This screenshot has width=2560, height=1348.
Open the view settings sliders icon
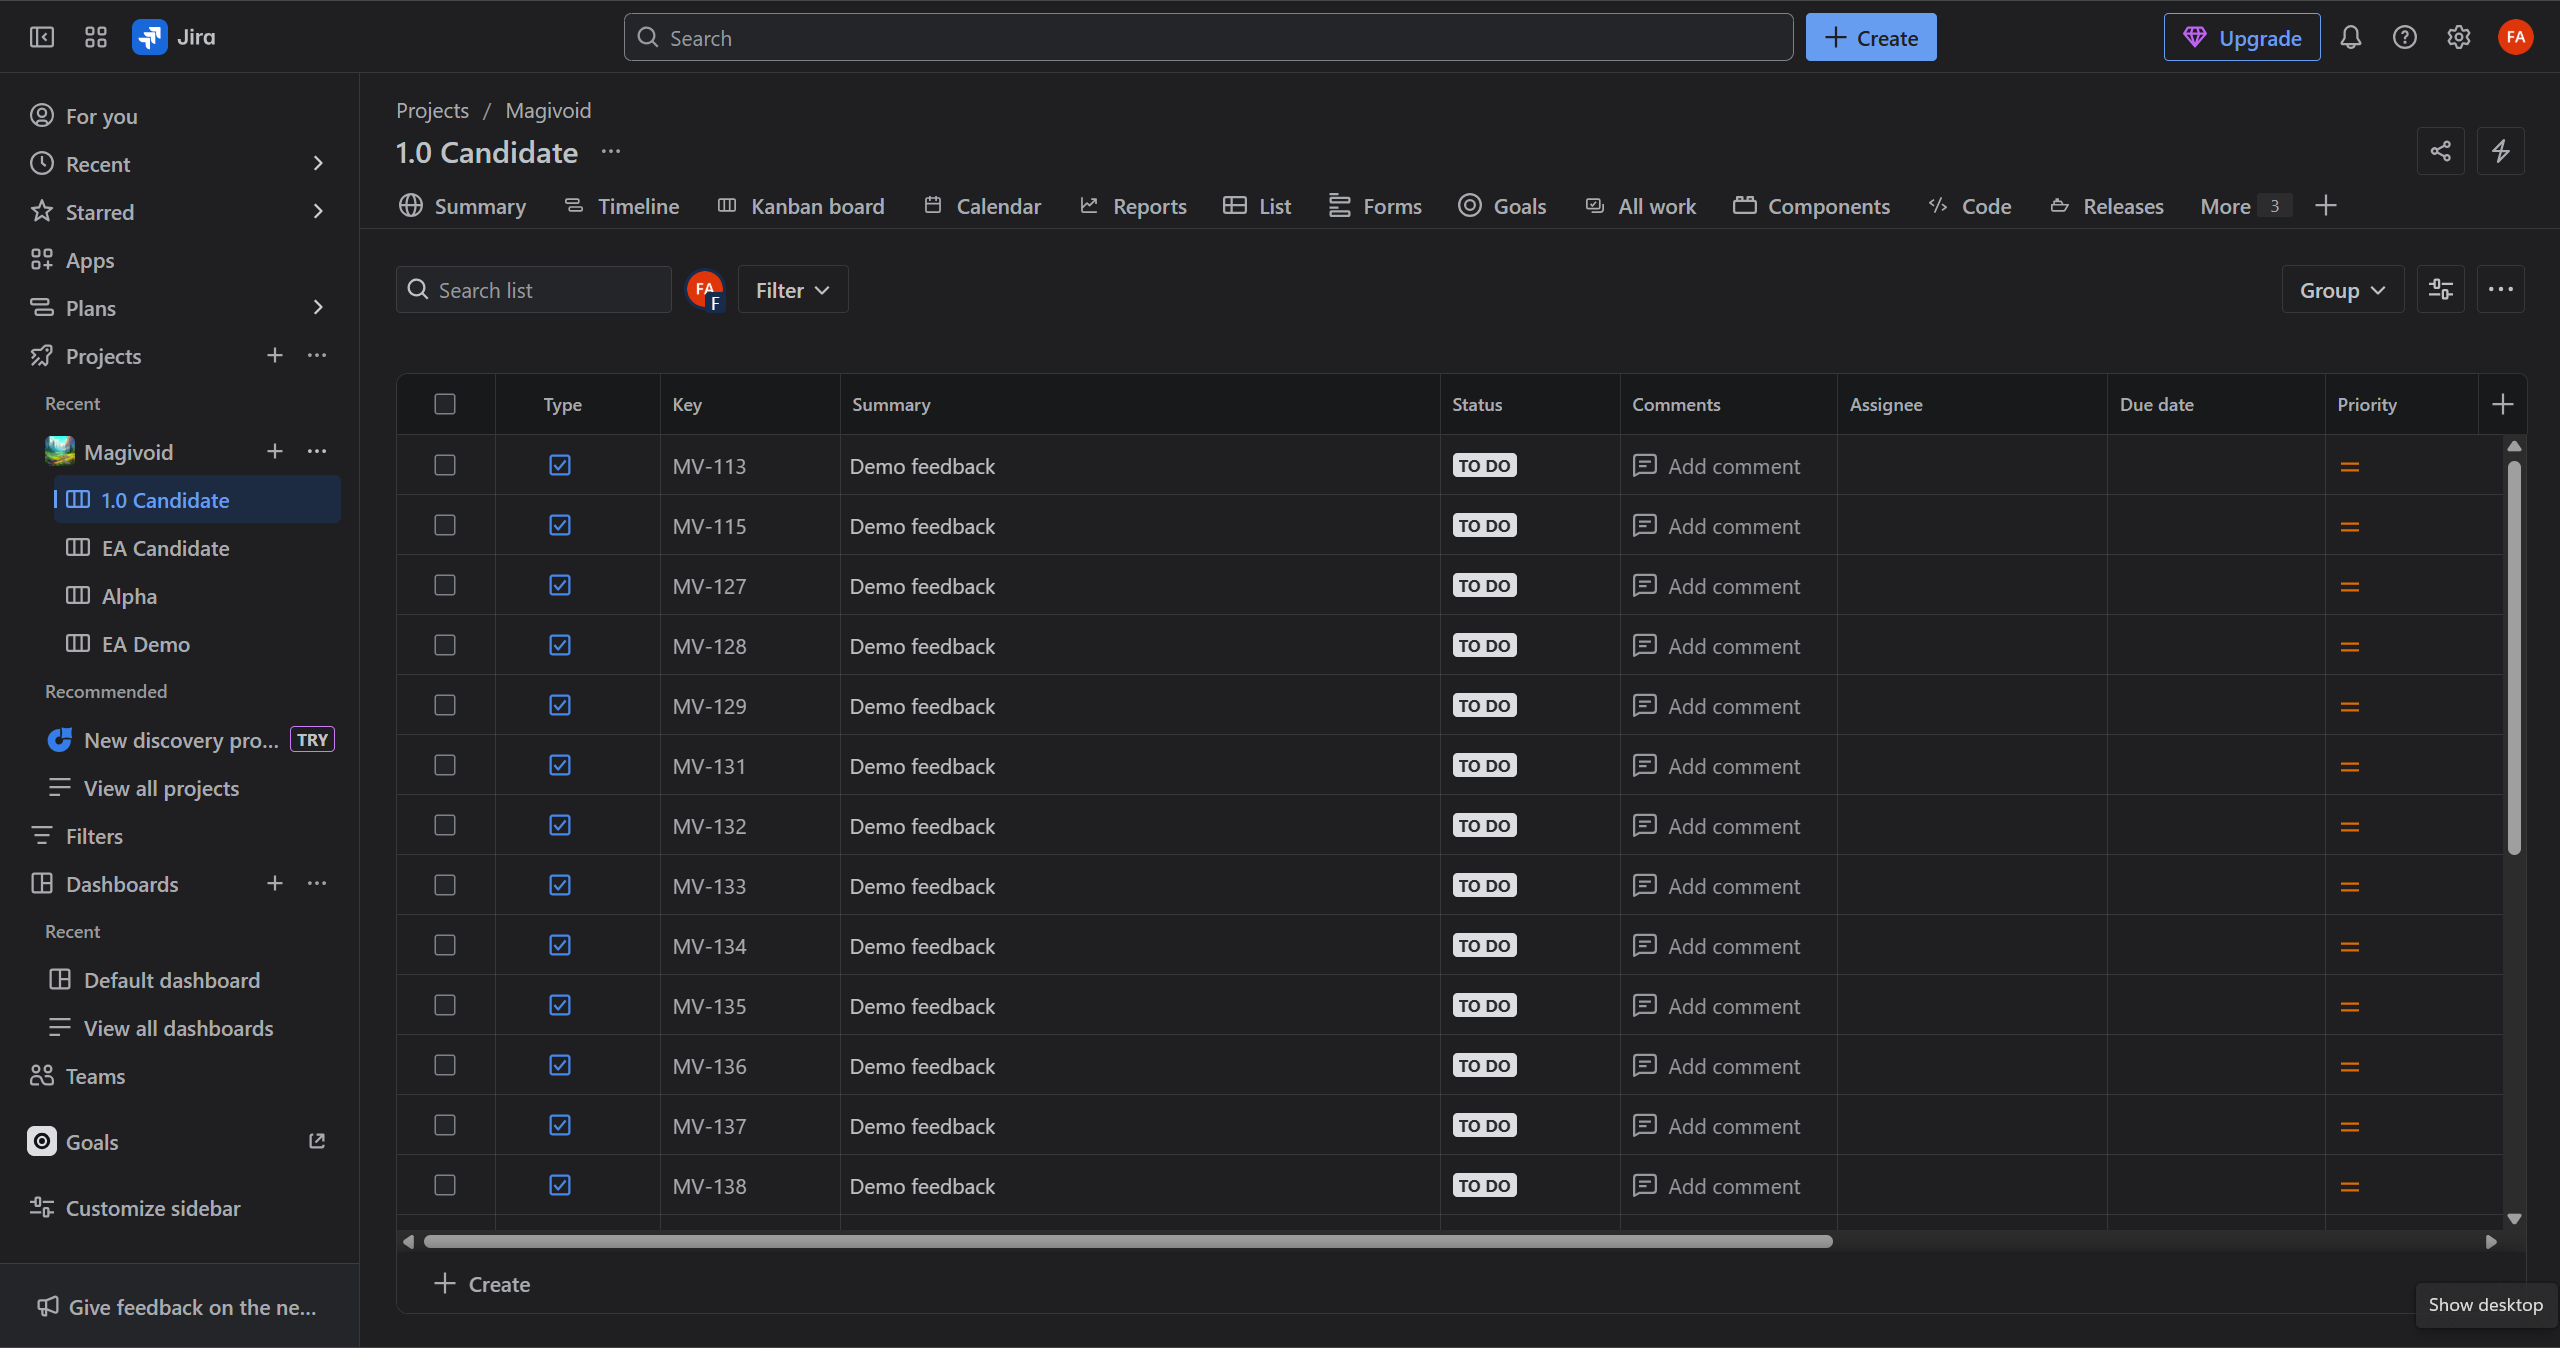click(2441, 289)
